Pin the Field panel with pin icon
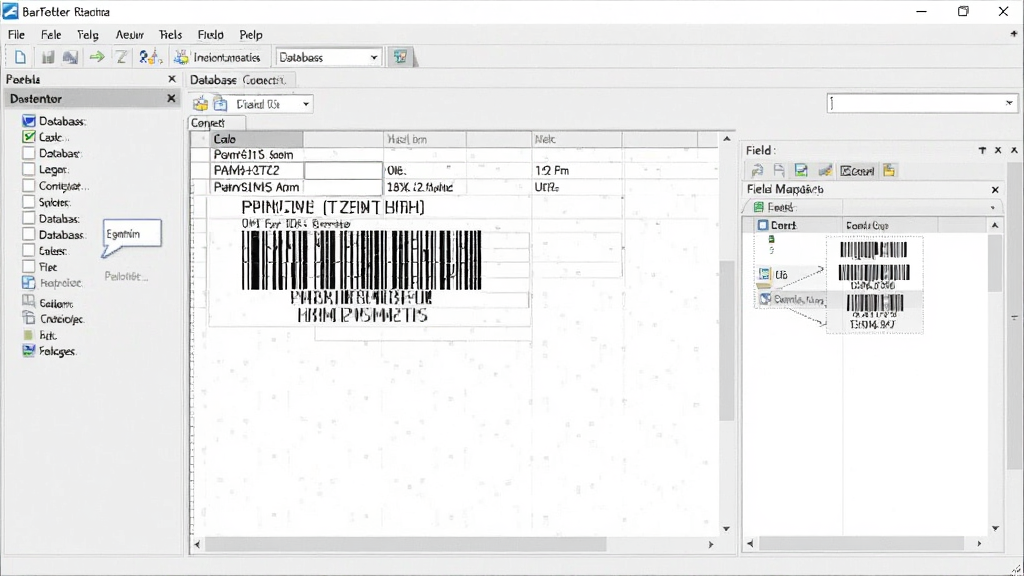This screenshot has width=1024, height=576. (x=982, y=150)
